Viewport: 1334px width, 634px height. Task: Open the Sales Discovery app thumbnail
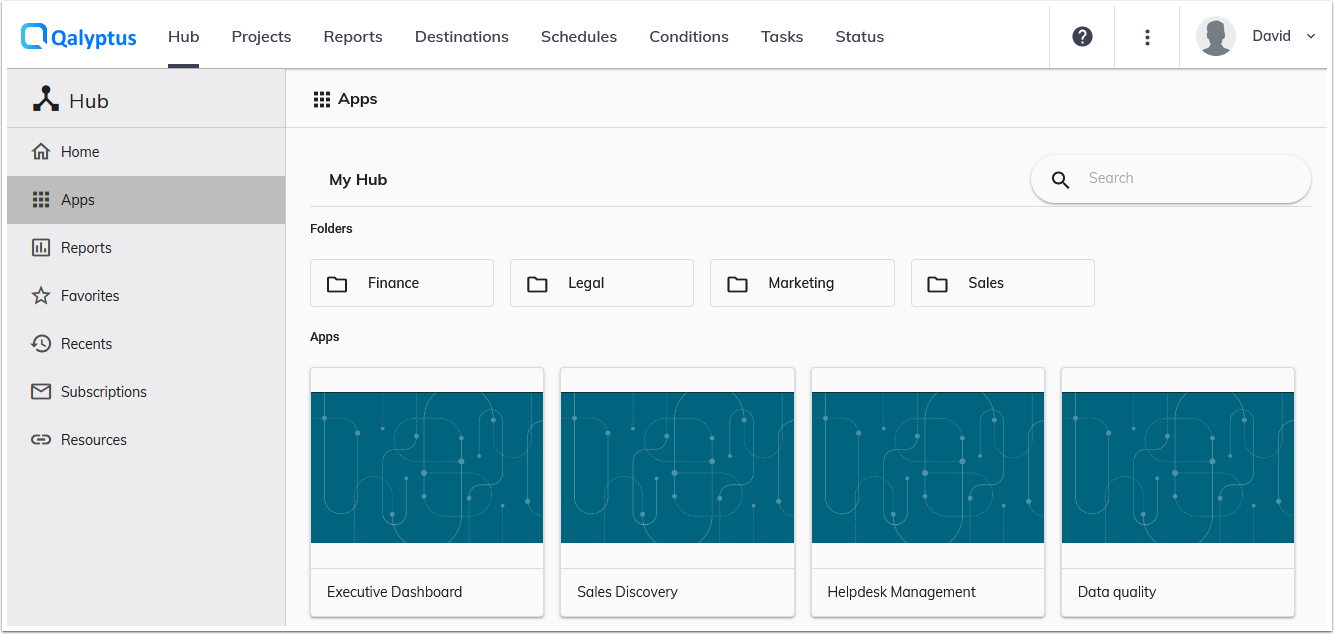click(x=676, y=468)
